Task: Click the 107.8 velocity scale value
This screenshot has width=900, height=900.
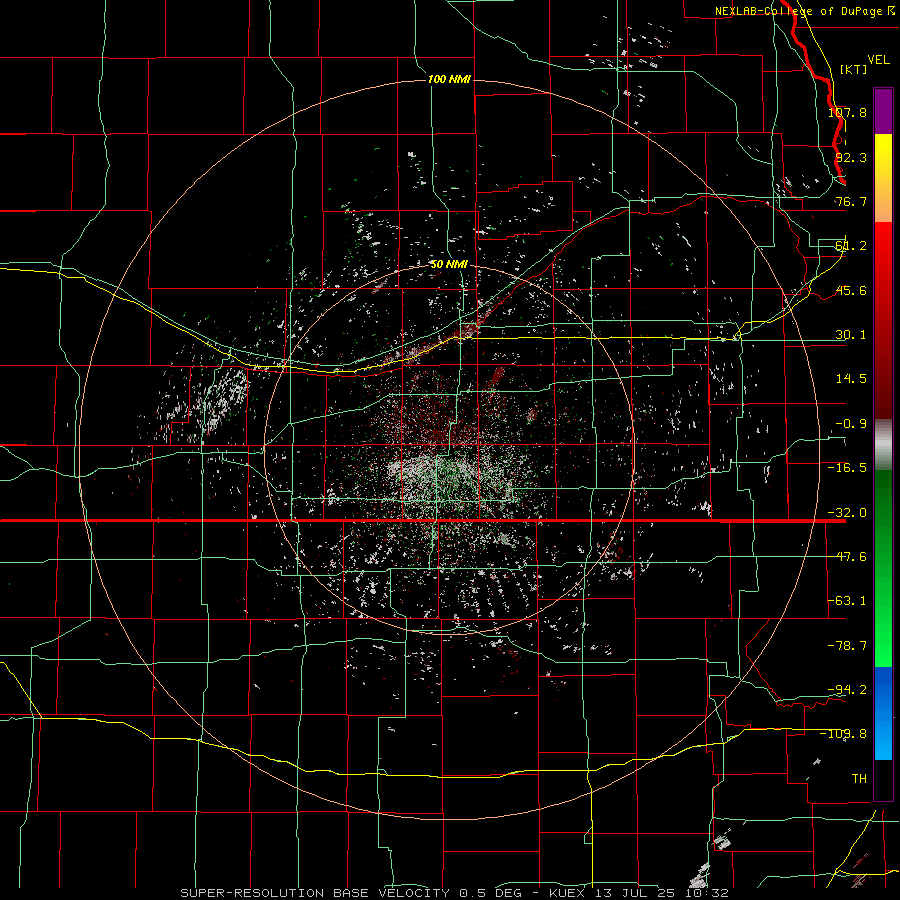Action: point(847,112)
